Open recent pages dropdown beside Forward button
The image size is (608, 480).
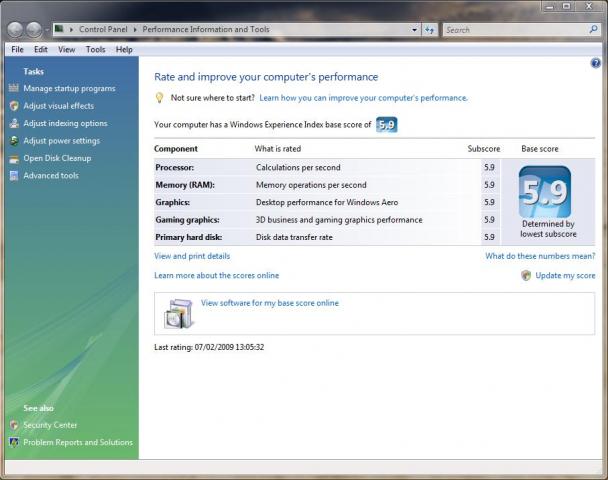click(x=47, y=30)
